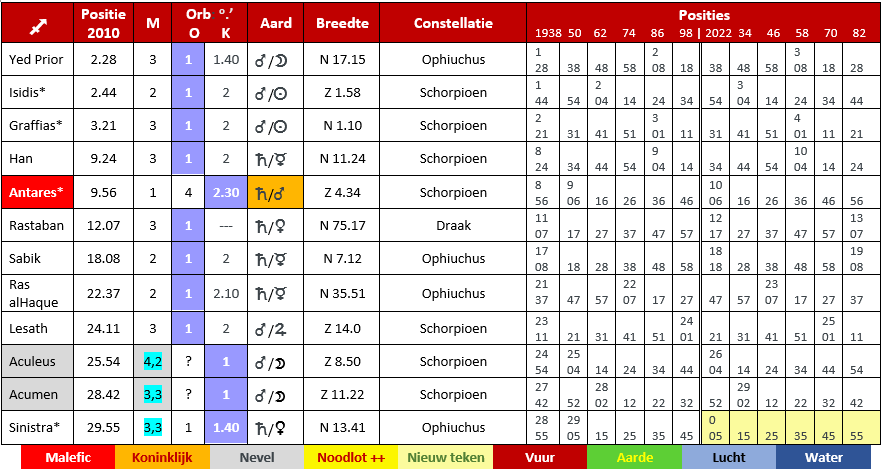Viewport: 884px width, 472px height.
Task: Click position value 22.37 for Ras alHaque
Action: point(103,294)
